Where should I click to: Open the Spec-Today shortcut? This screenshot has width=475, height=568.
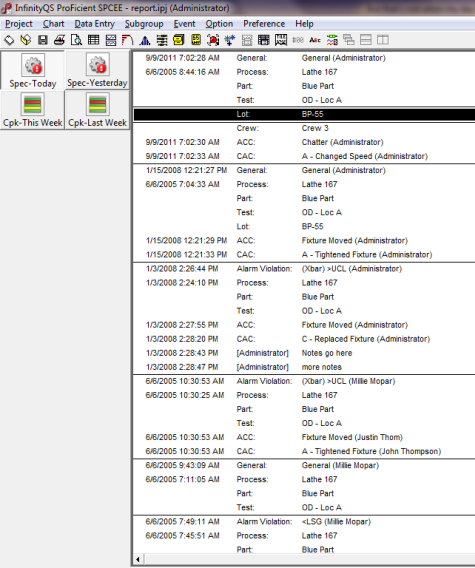pyautogui.click(x=33, y=70)
